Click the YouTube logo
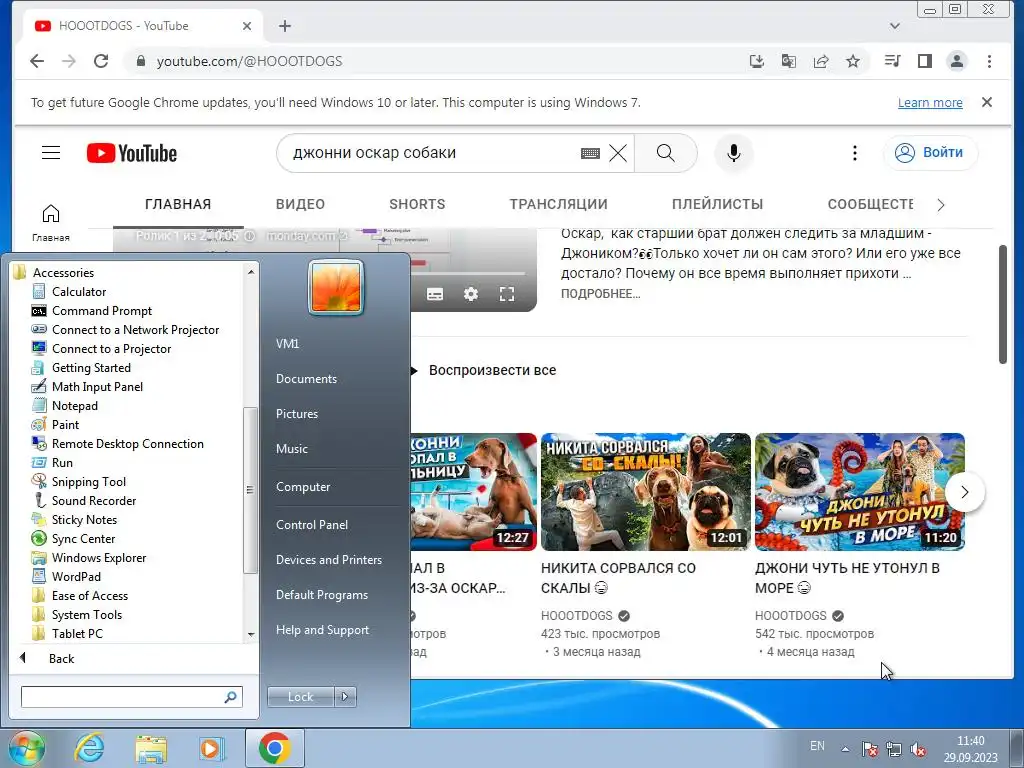Viewport: 1024px width, 768px height. [132, 153]
